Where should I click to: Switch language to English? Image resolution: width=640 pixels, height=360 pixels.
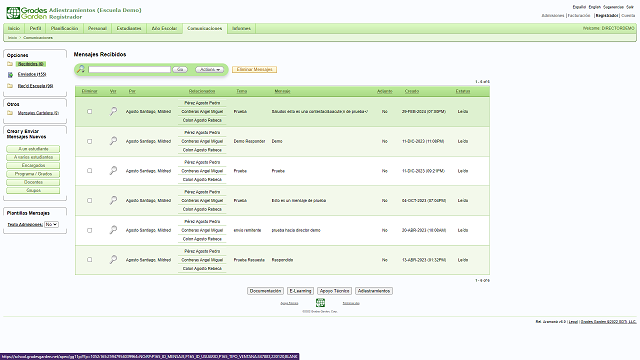(x=595, y=7)
